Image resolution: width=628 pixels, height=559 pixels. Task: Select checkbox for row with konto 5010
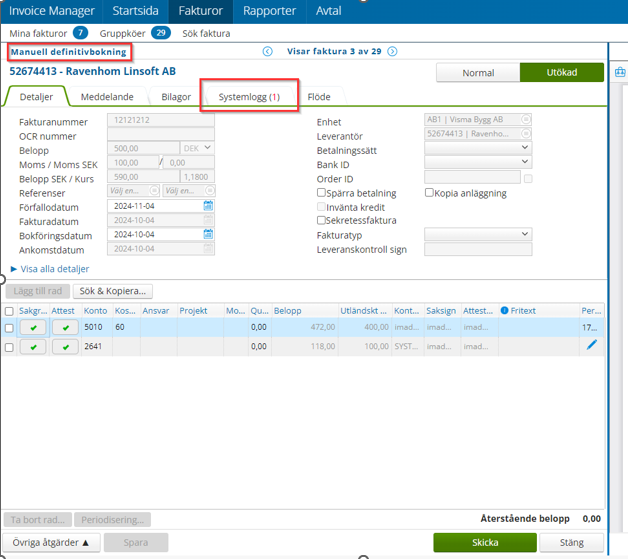tap(9, 328)
